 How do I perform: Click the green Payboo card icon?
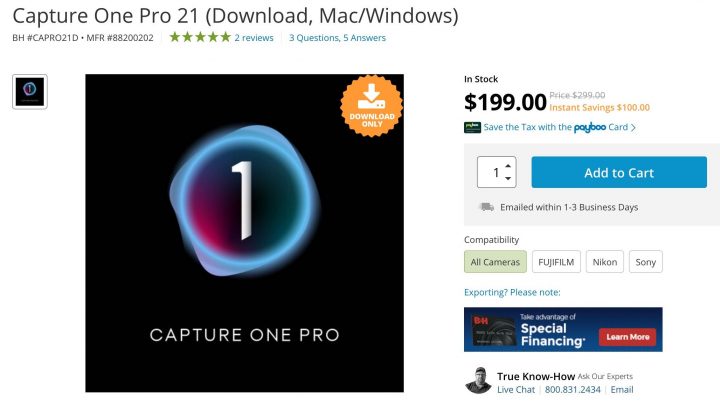[472, 127]
